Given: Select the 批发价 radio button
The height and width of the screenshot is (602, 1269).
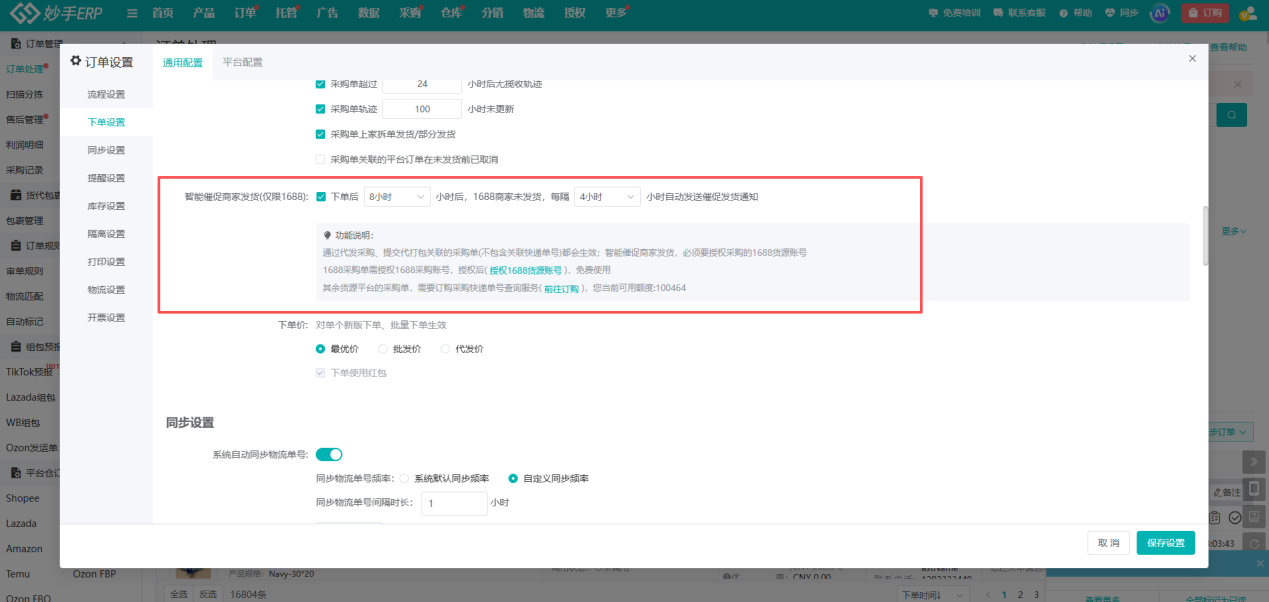Looking at the screenshot, I should pos(383,349).
